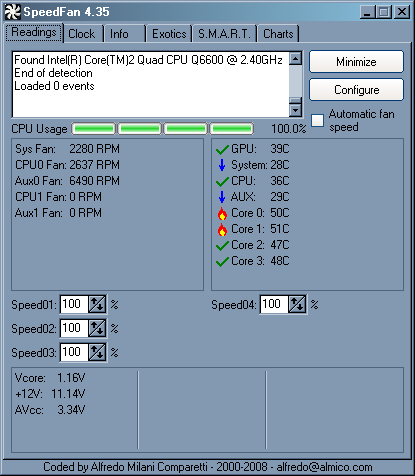Click the green checkmark beside GPU temperature
This screenshot has width=415, height=476.
[x=222, y=150]
